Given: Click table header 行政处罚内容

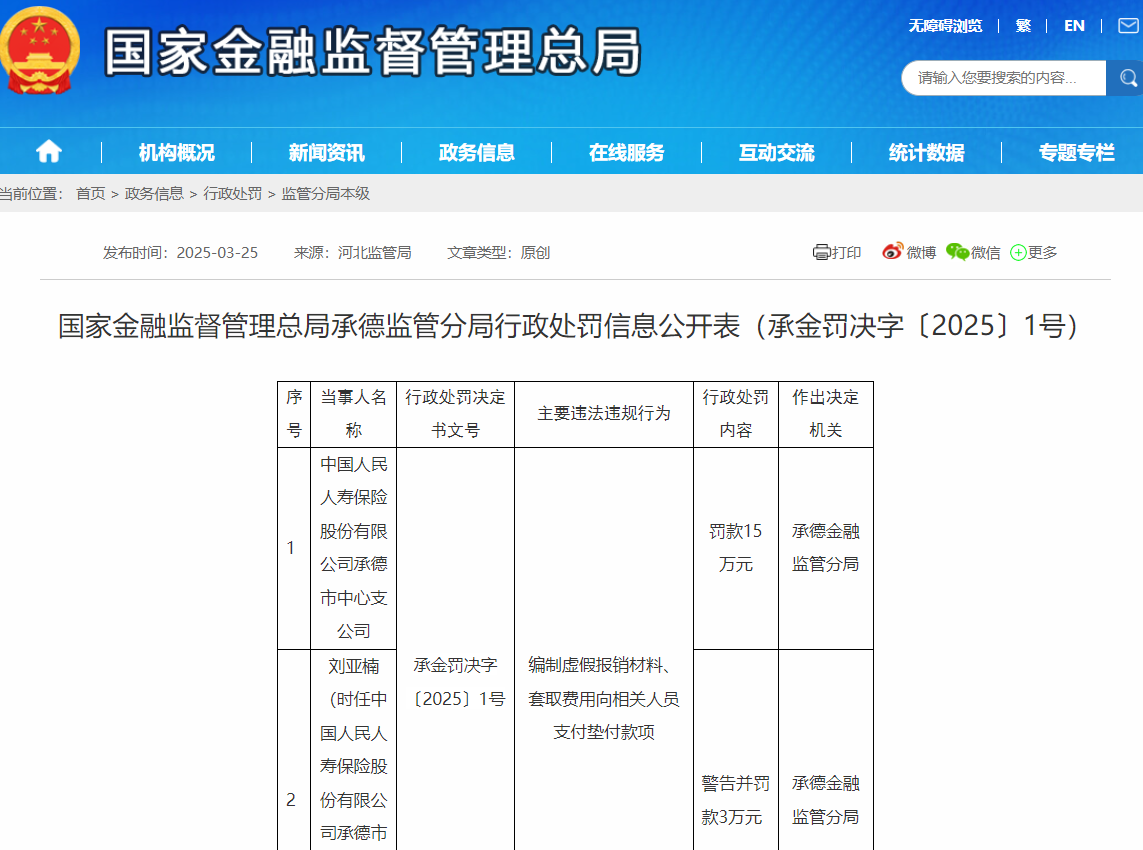Looking at the screenshot, I should (736, 413).
